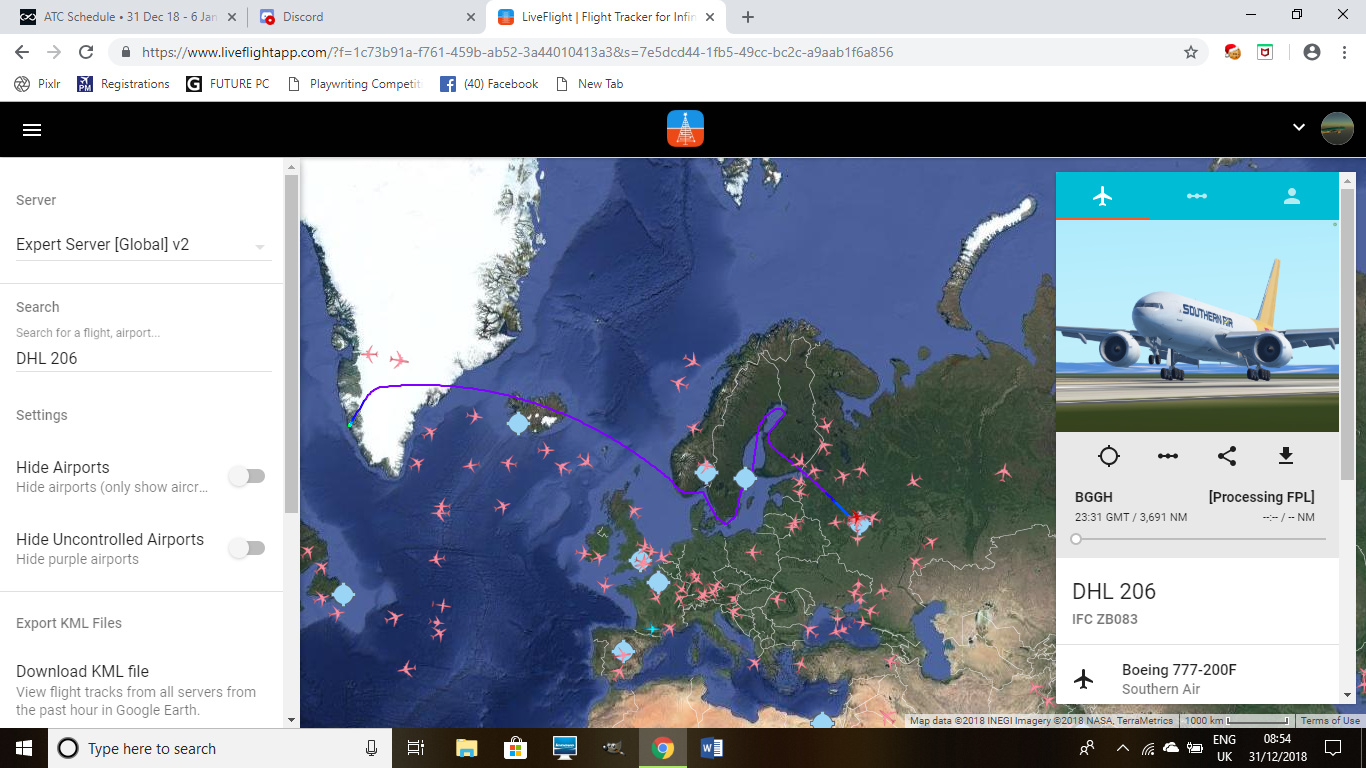The height and width of the screenshot is (768, 1366).
Task: Click the green departure marker in Greenland
Action: tap(350, 425)
